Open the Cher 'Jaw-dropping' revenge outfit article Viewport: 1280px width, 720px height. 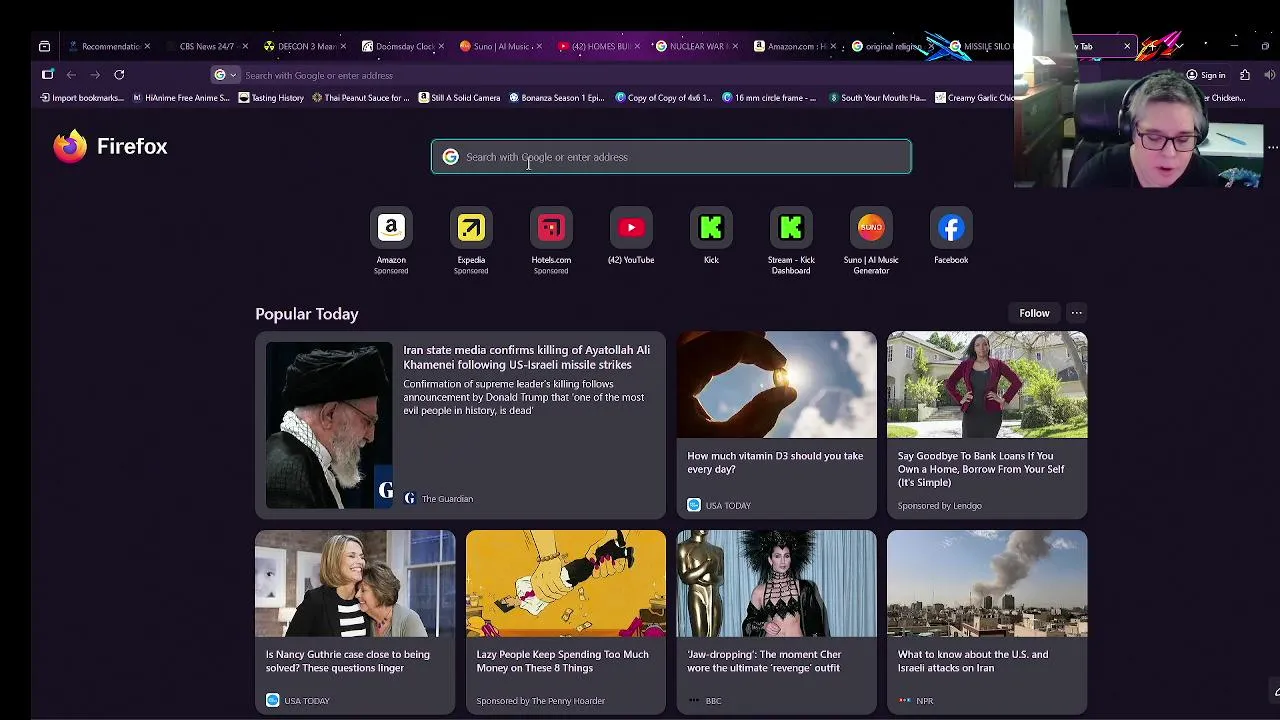pos(776,622)
